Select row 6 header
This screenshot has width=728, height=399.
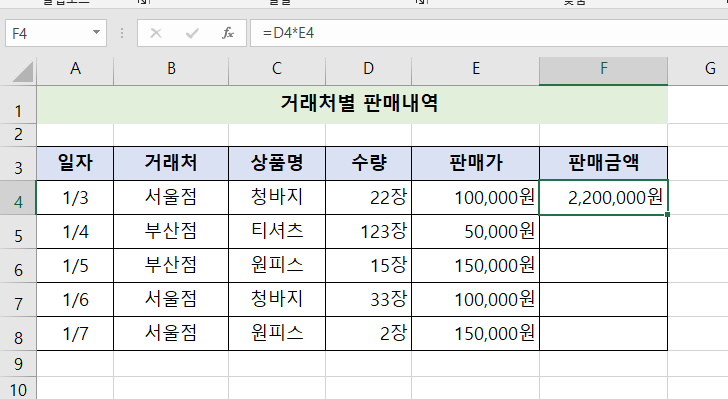[x=18, y=266]
